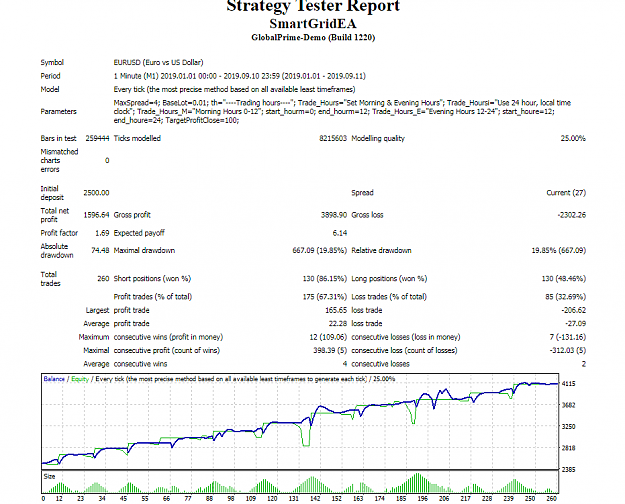Click the Expected payoff value 6.14
625x504 pixels.
tap(340, 233)
